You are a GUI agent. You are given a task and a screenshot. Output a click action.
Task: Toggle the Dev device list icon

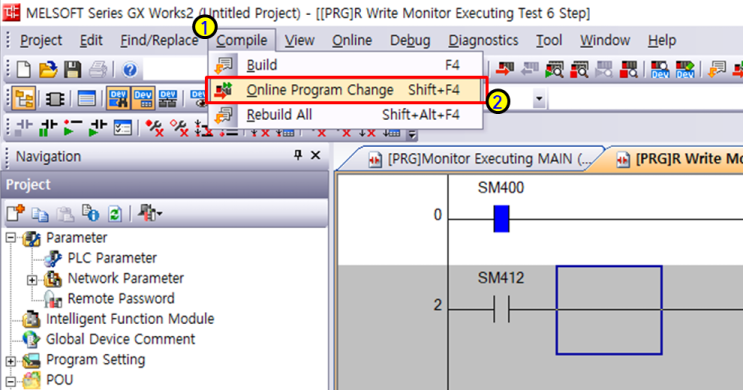(143, 99)
